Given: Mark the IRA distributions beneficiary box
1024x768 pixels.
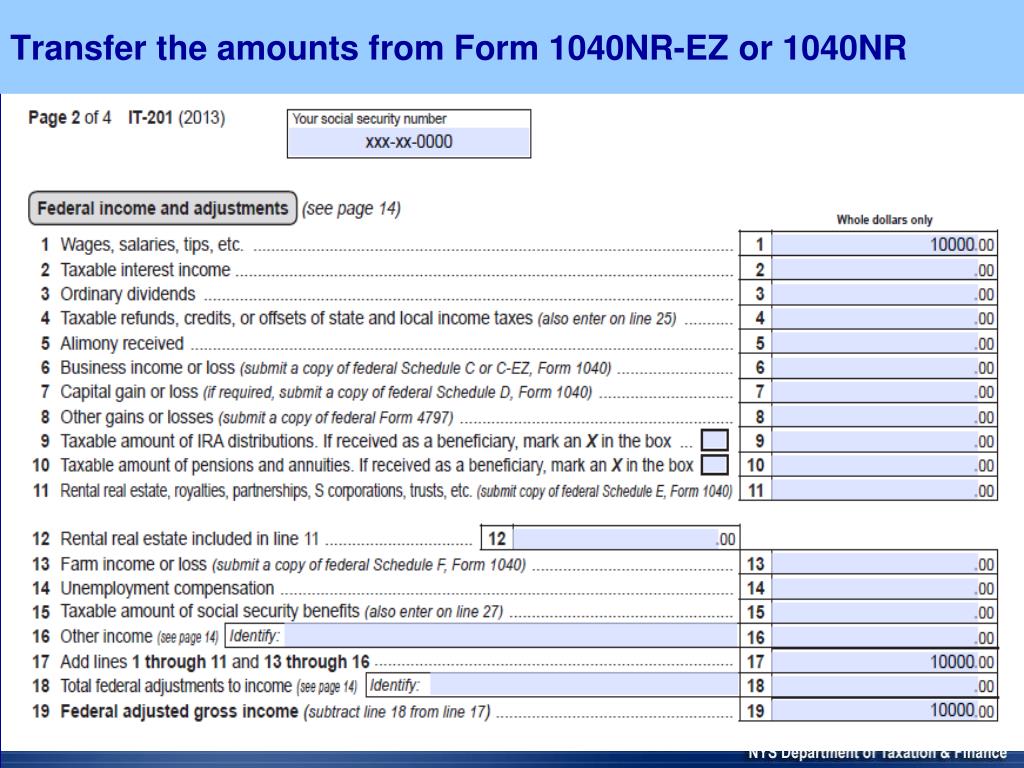Looking at the screenshot, I should pyautogui.click(x=714, y=440).
